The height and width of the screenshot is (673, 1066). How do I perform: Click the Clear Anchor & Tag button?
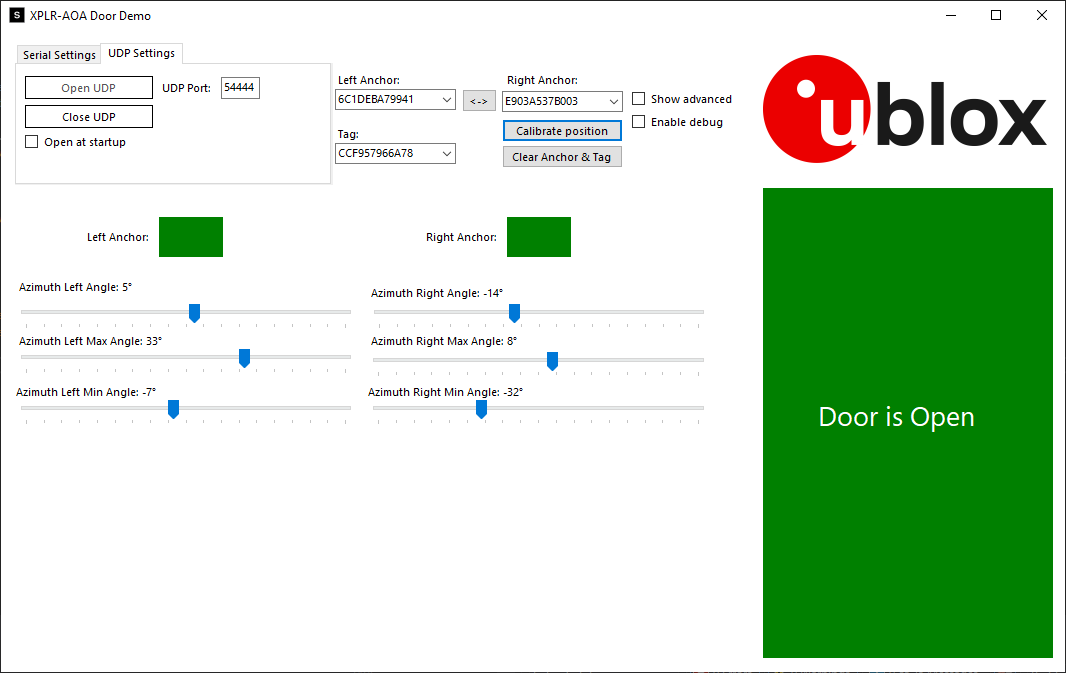(562, 156)
